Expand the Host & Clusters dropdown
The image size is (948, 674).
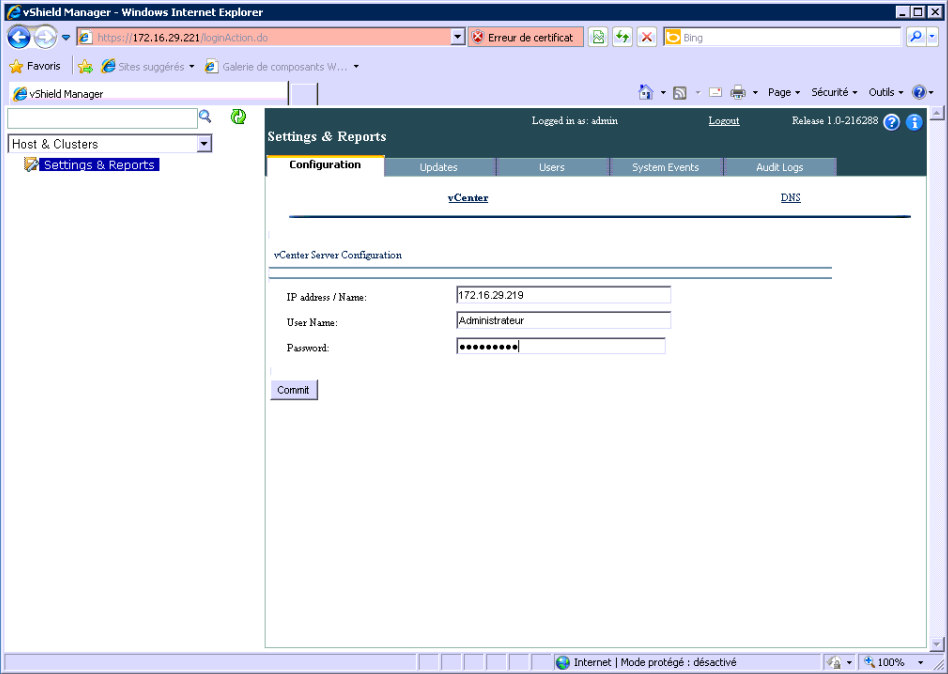coord(204,144)
